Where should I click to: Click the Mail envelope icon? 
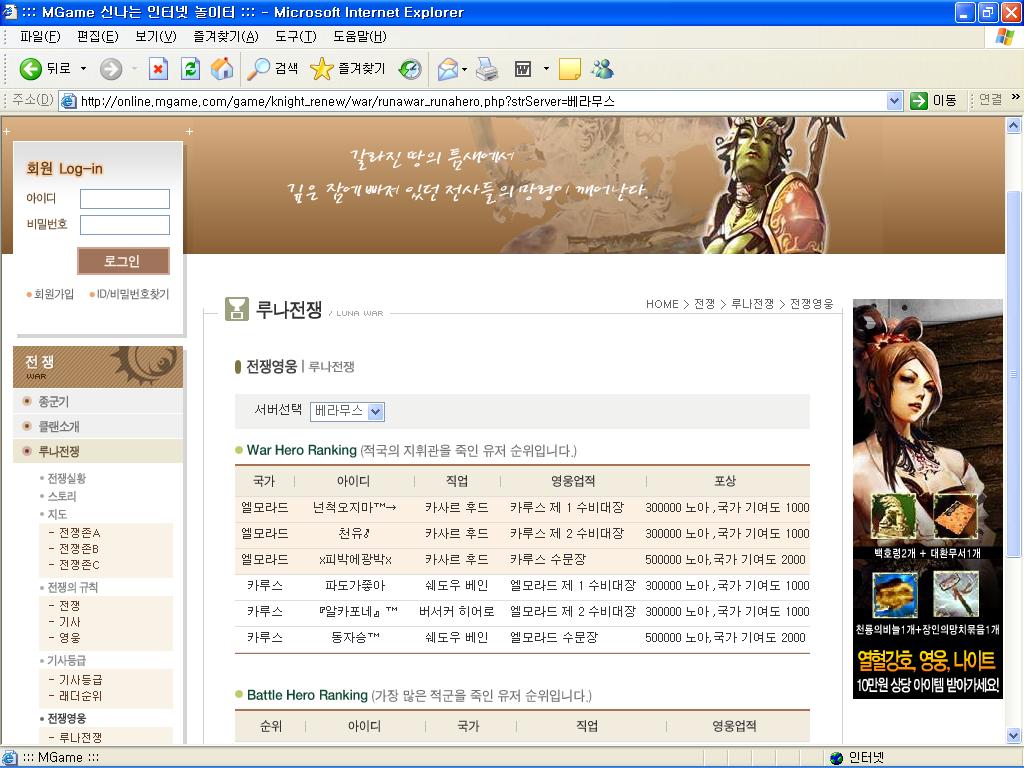click(x=448, y=69)
